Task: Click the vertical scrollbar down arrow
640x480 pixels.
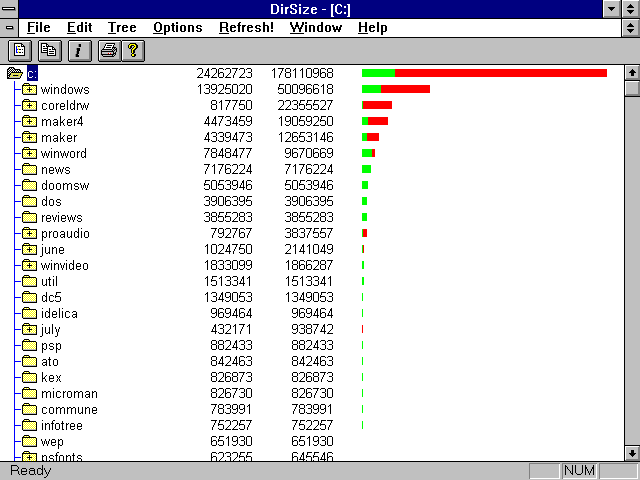Action: tap(631, 453)
